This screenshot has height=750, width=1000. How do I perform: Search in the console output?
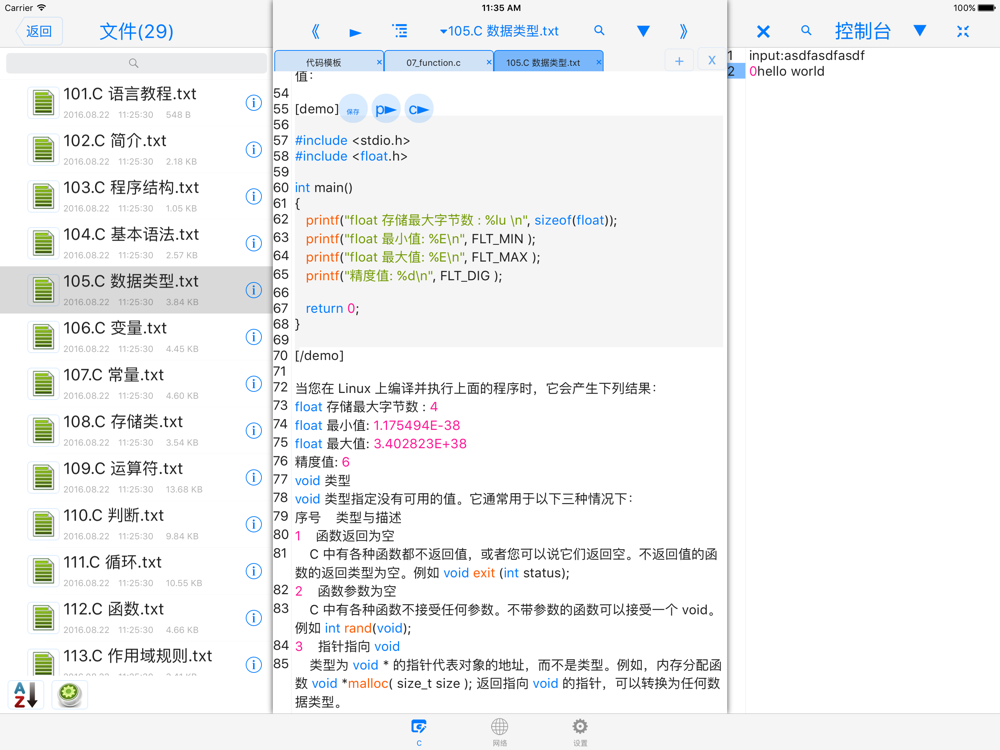(806, 30)
